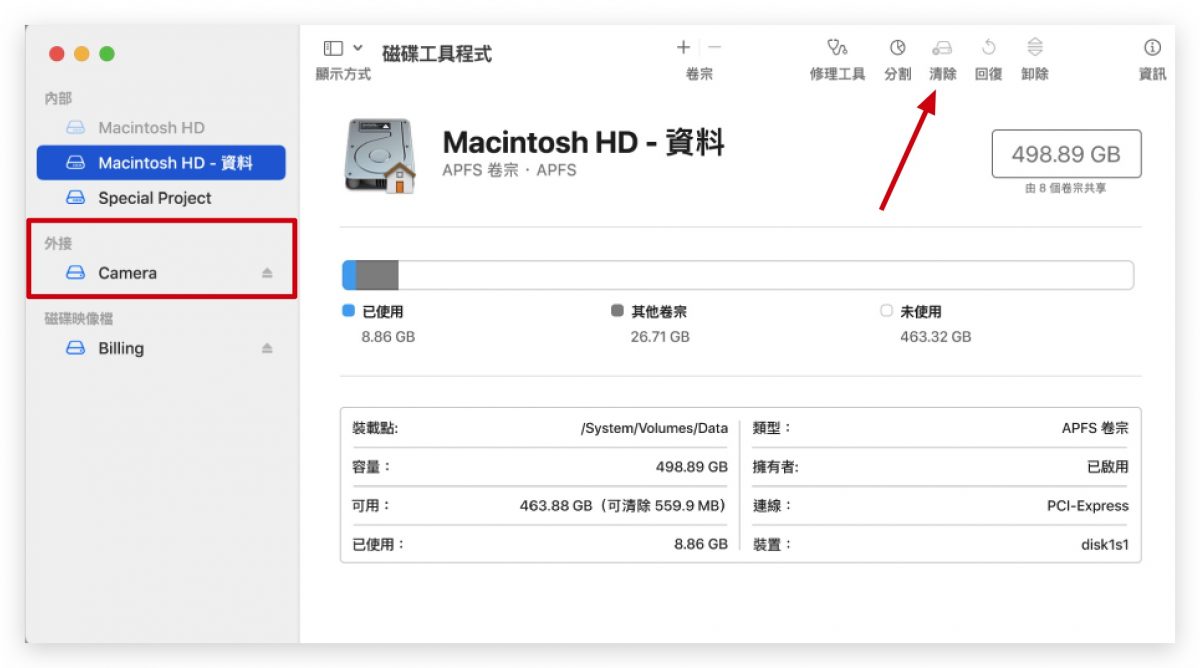This screenshot has width=1200, height=668.
Task: Open the 顯示方式 sidebar view button
Action: click(333, 48)
